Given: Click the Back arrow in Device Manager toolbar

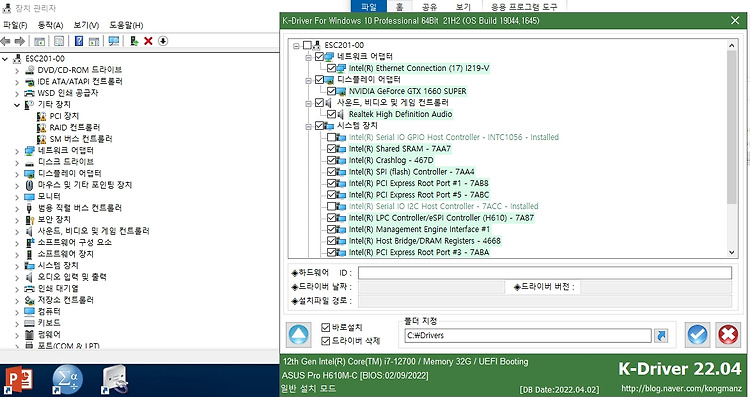Looking at the screenshot, I should 6,42.
